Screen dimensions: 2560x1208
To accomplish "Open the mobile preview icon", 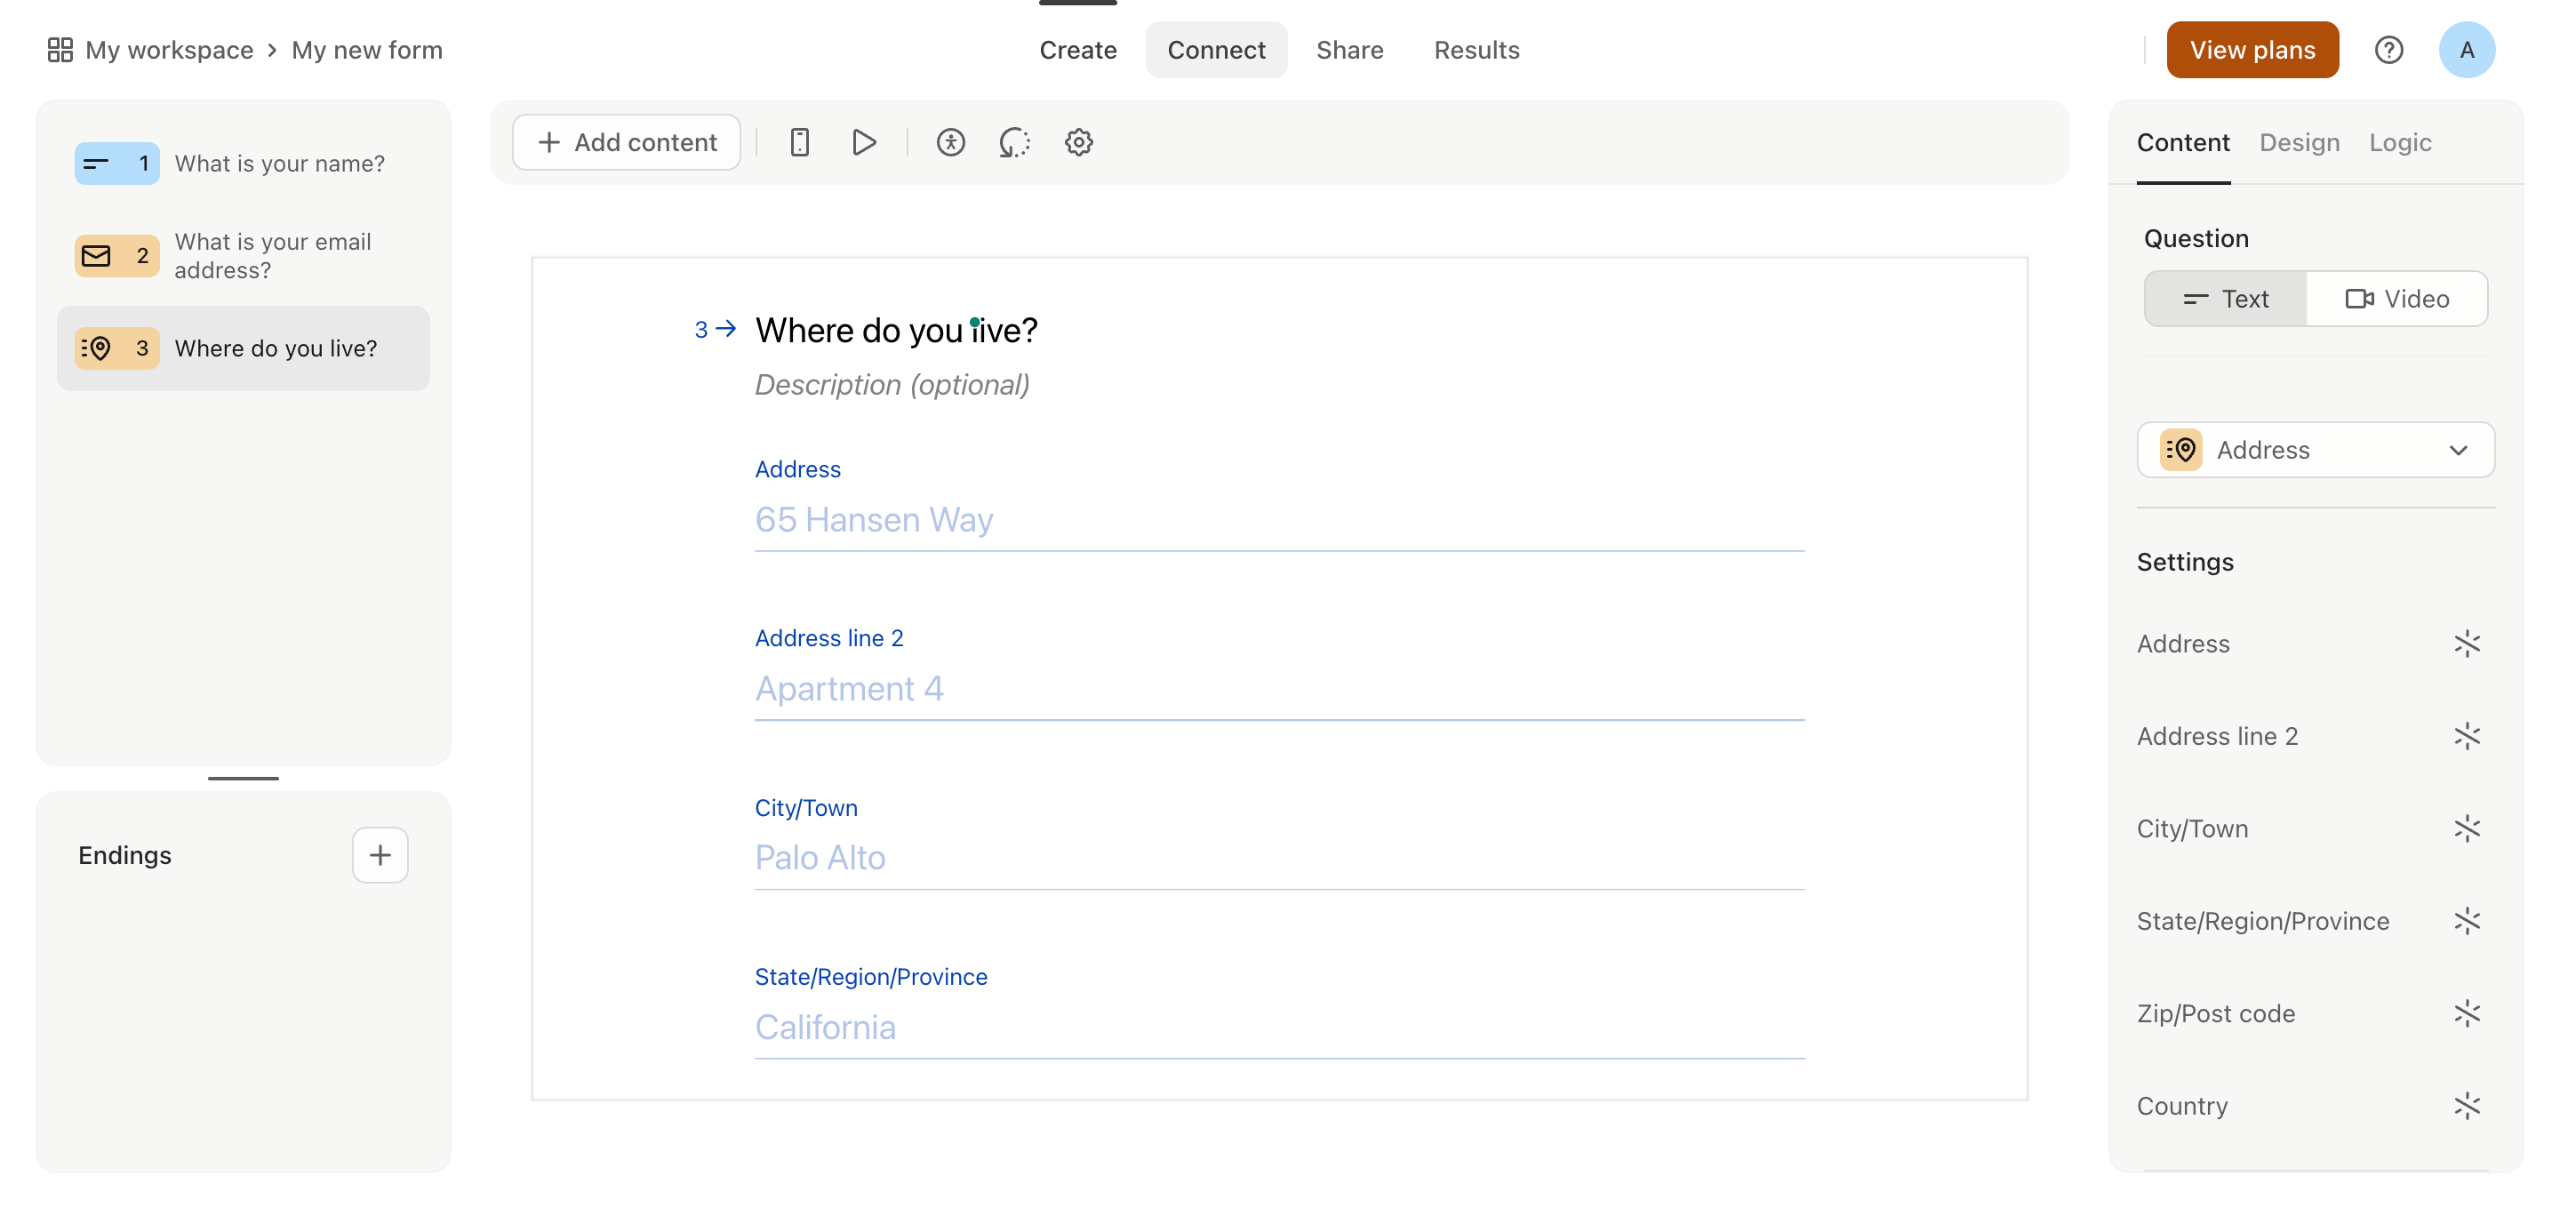I will 799,142.
